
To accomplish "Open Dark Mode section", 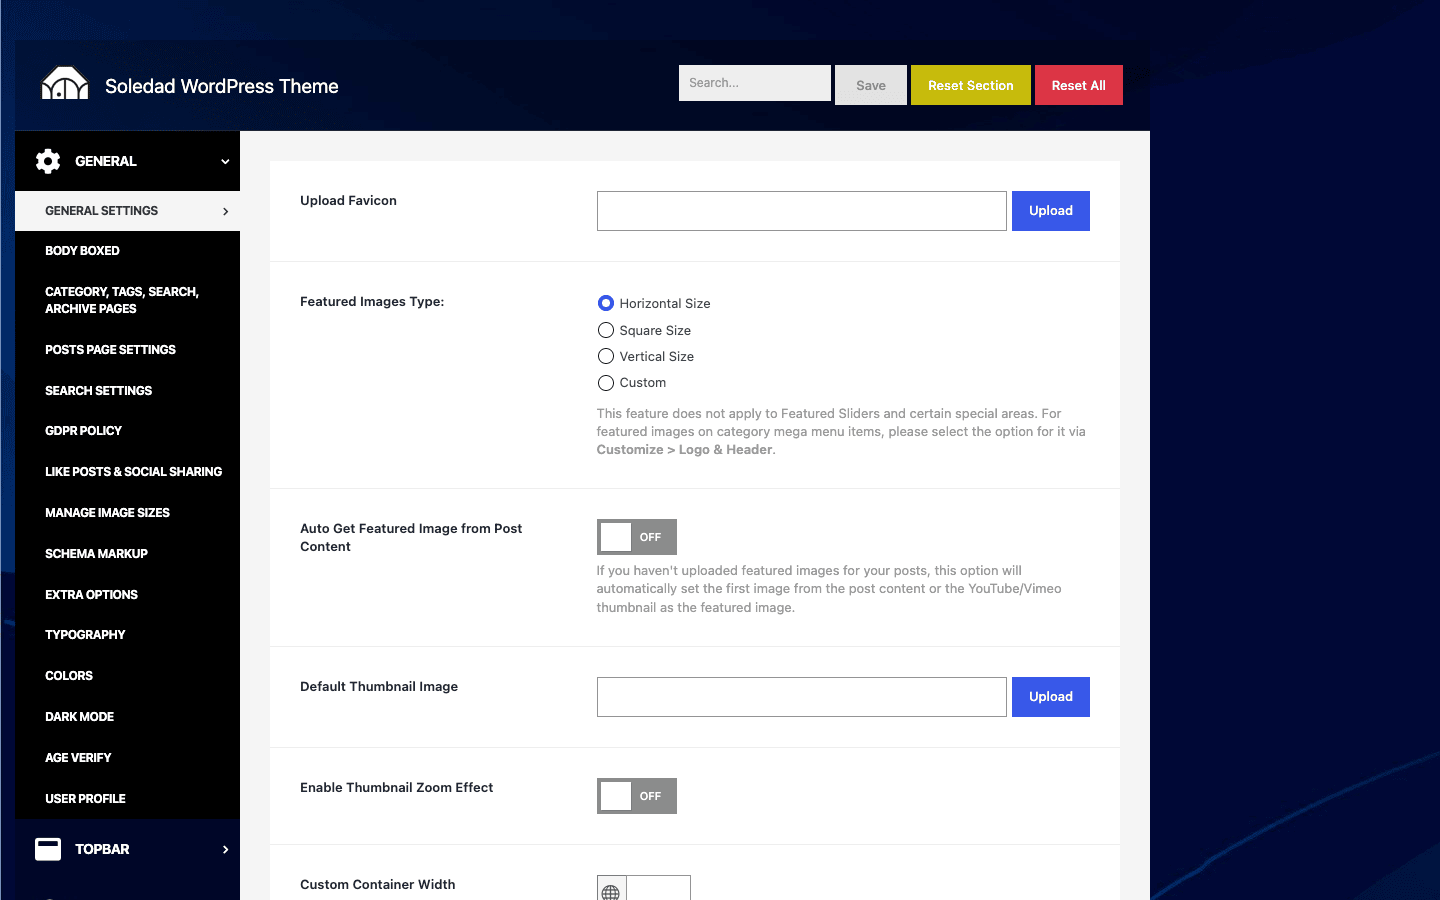I will point(127,717).
